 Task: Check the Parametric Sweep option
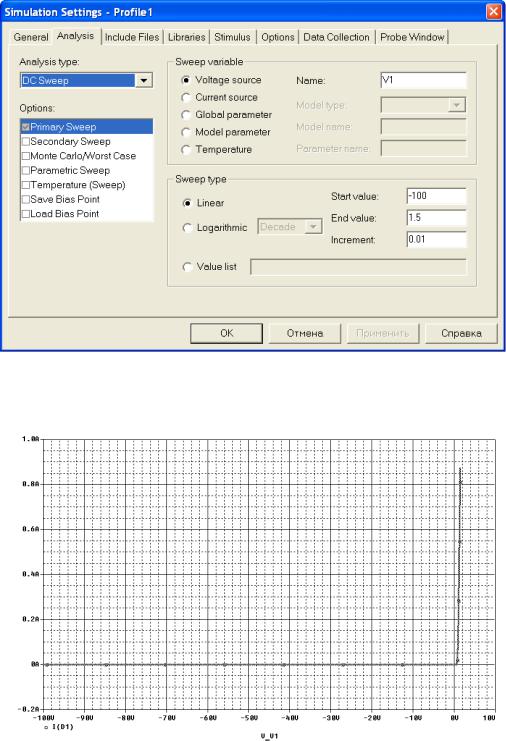click(26, 170)
